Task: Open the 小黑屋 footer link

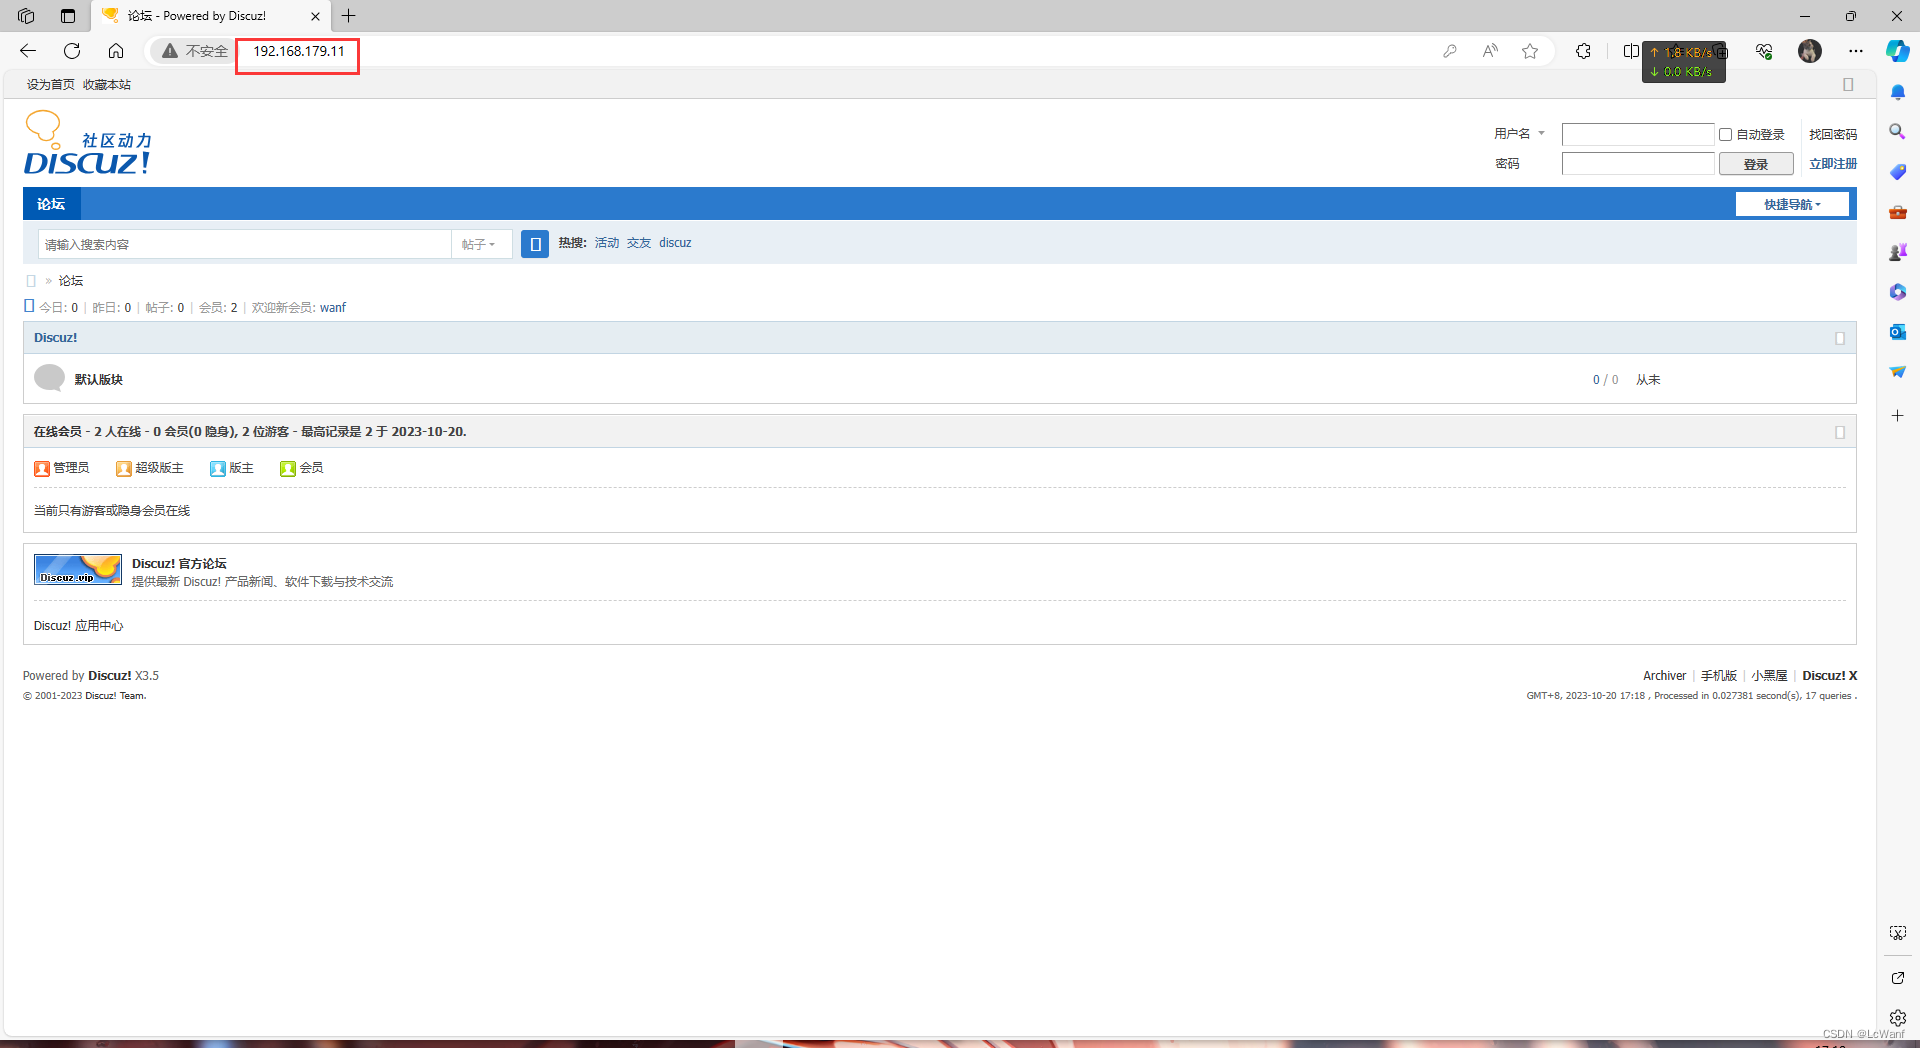Action: (1769, 676)
